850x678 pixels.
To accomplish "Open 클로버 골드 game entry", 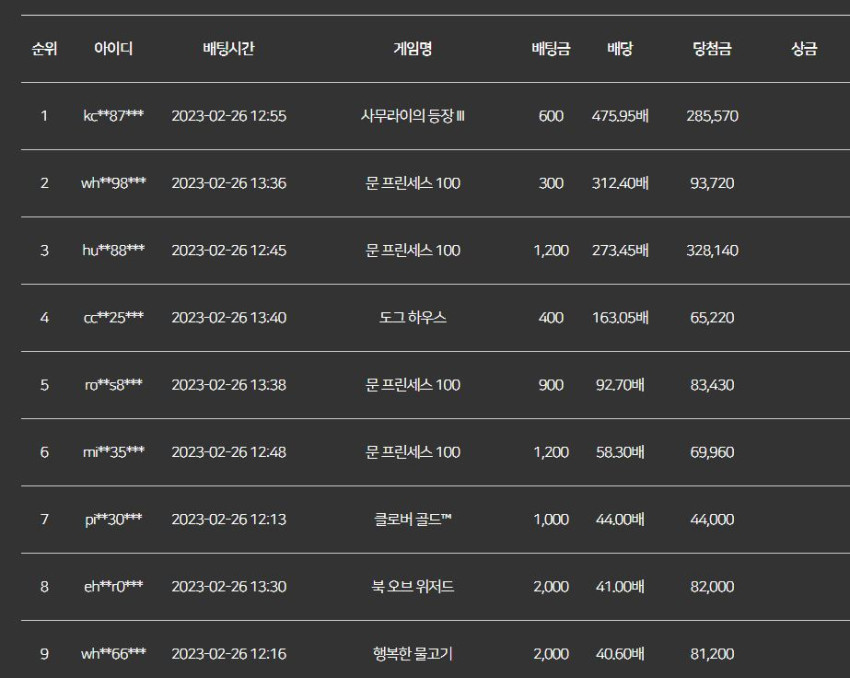I will click(413, 519).
